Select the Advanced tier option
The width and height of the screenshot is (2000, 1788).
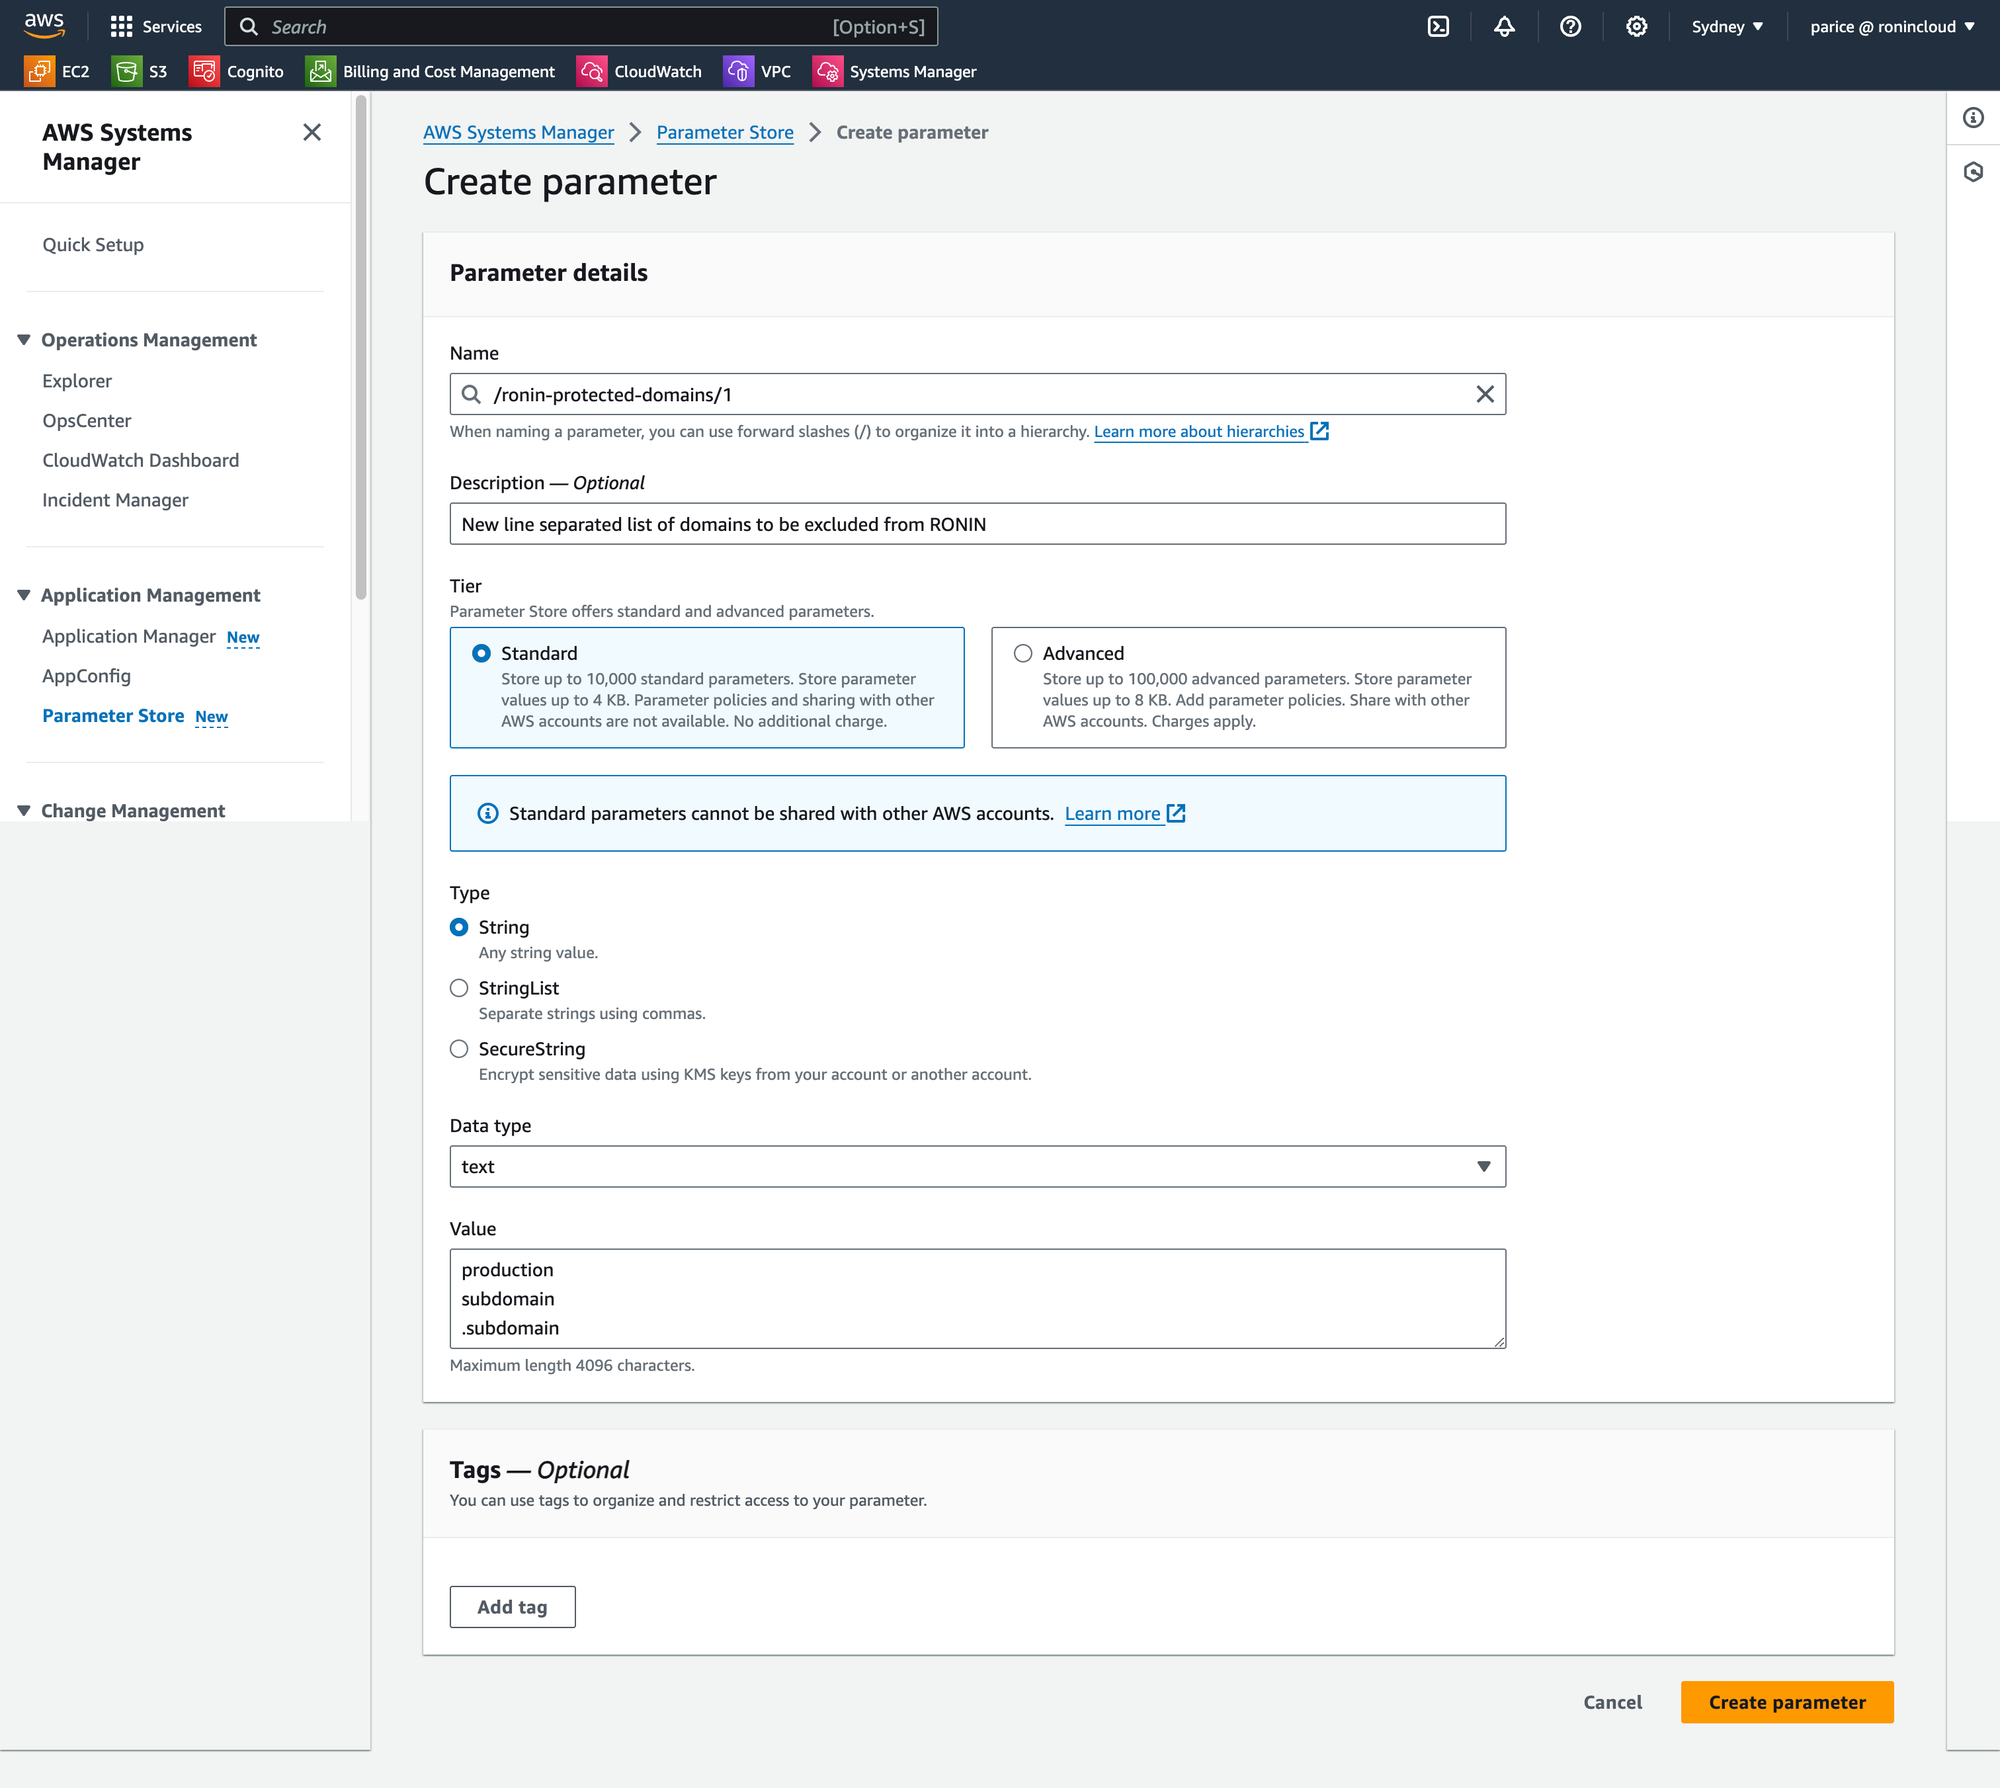tap(1023, 653)
